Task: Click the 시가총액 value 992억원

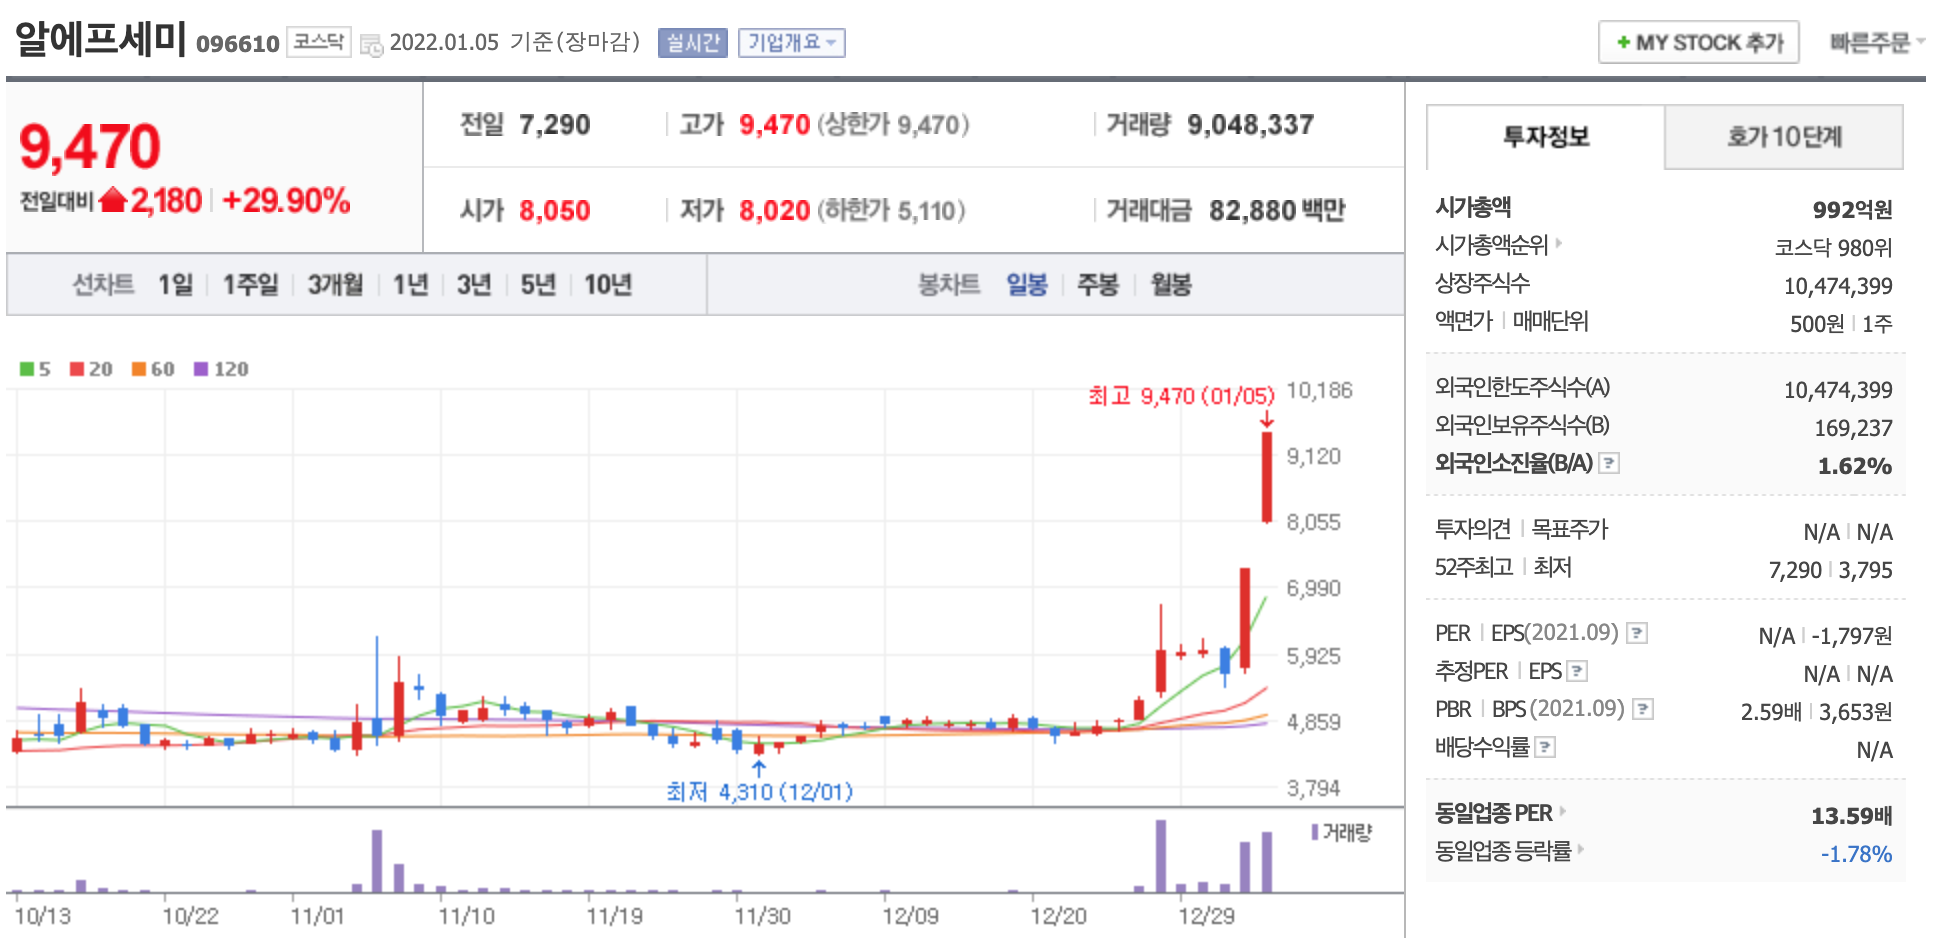Action: [x=1853, y=210]
